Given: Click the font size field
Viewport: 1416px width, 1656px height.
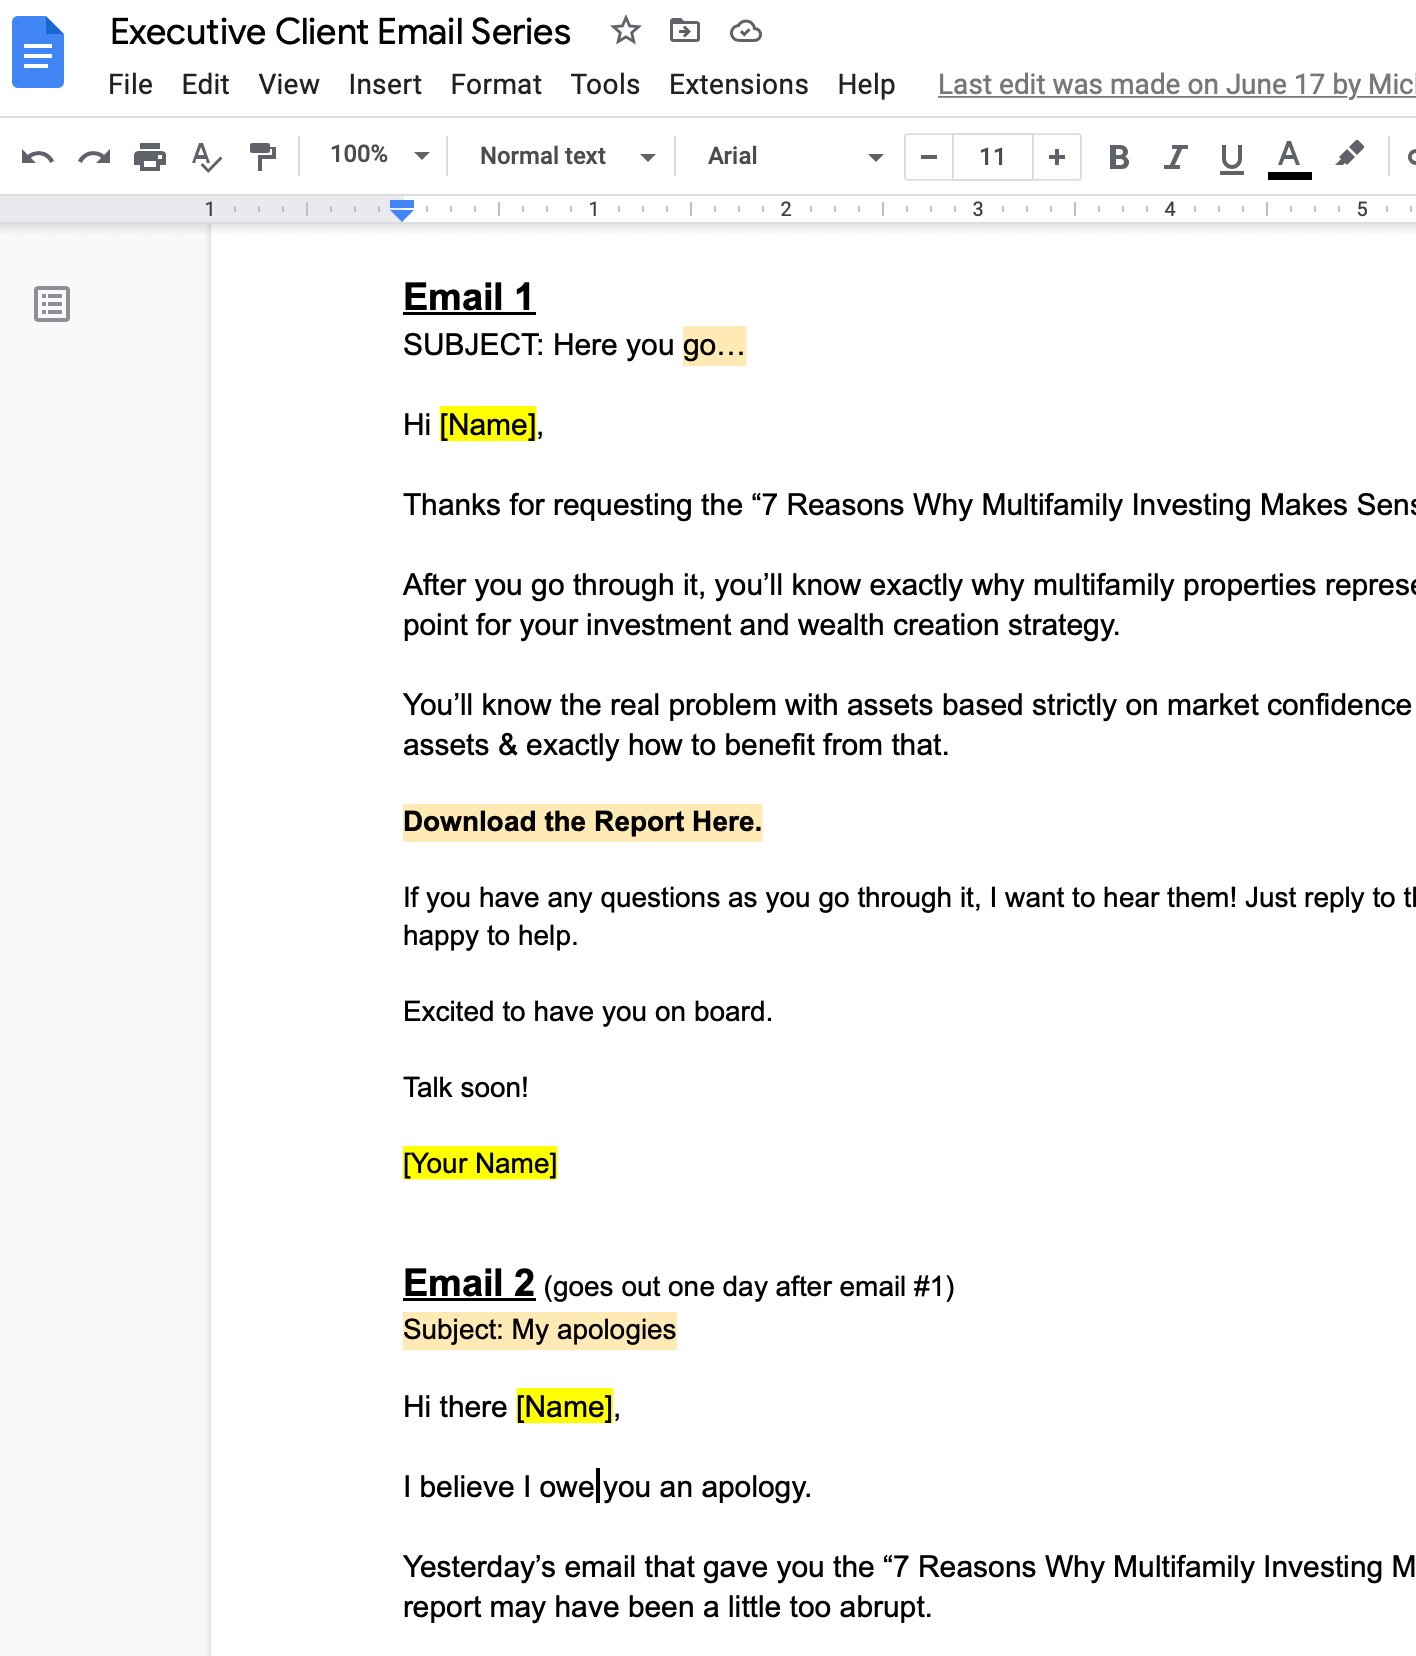Looking at the screenshot, I should tap(992, 157).
